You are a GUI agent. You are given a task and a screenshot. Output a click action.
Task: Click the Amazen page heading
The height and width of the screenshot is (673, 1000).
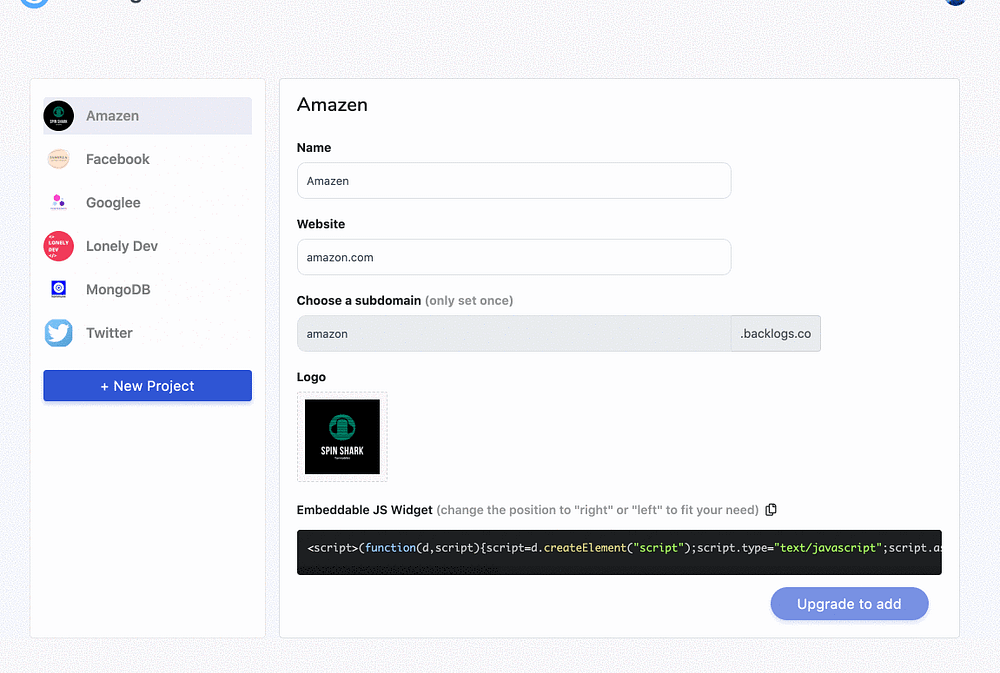[332, 105]
